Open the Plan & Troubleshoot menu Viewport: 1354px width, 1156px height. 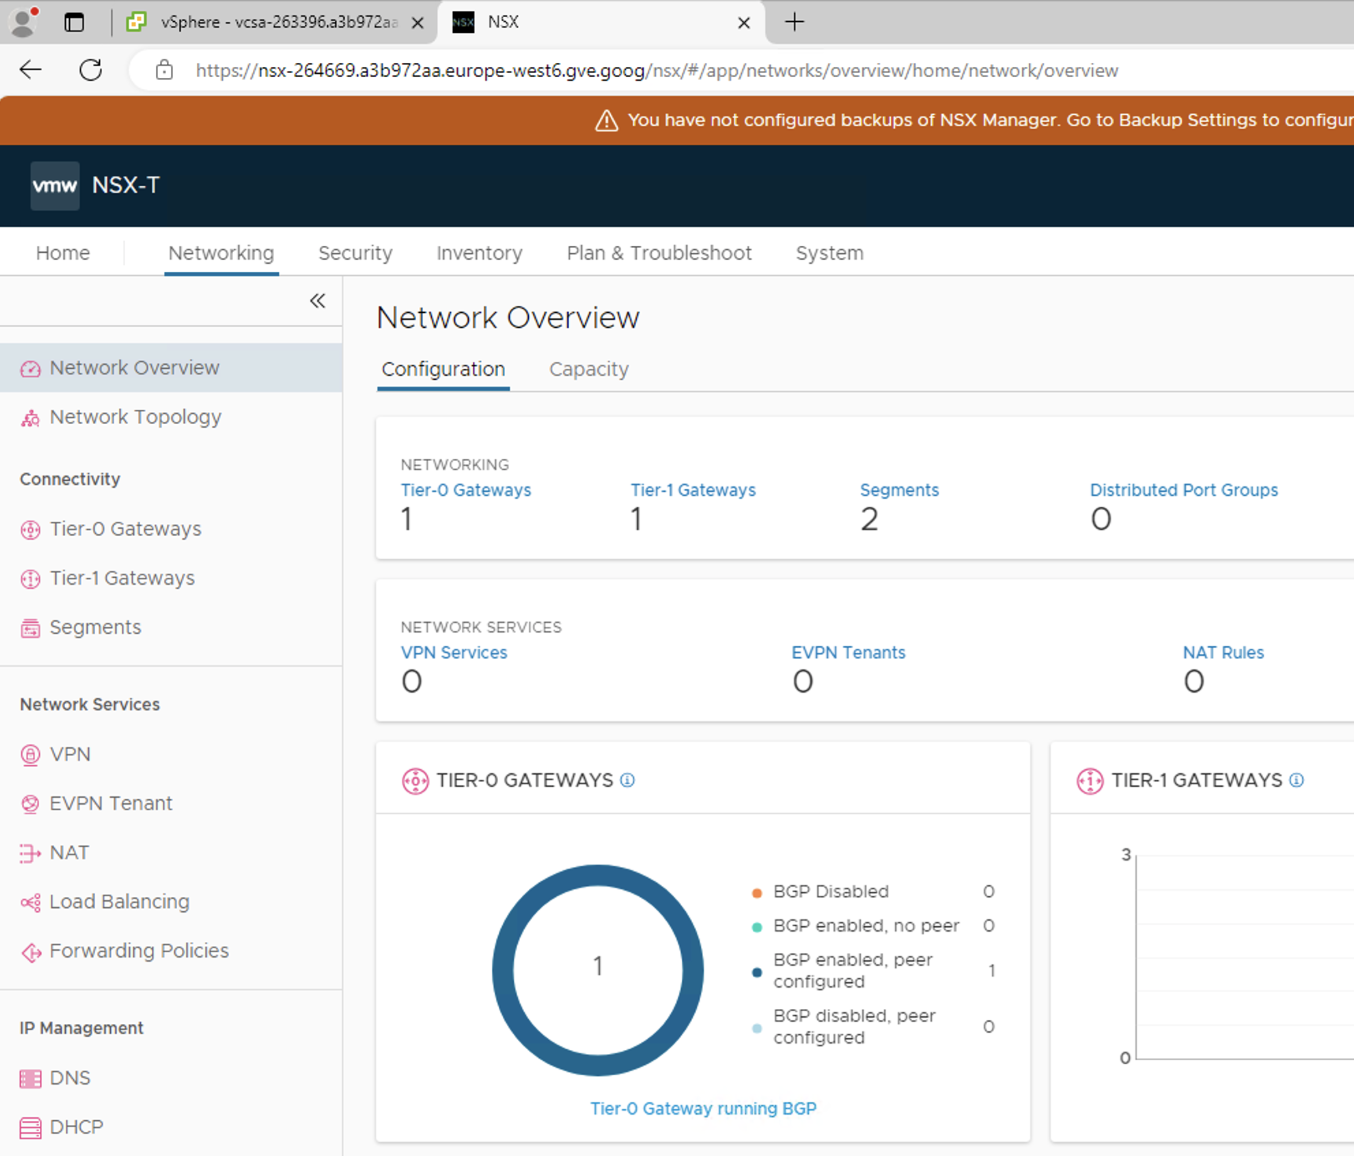[659, 253]
